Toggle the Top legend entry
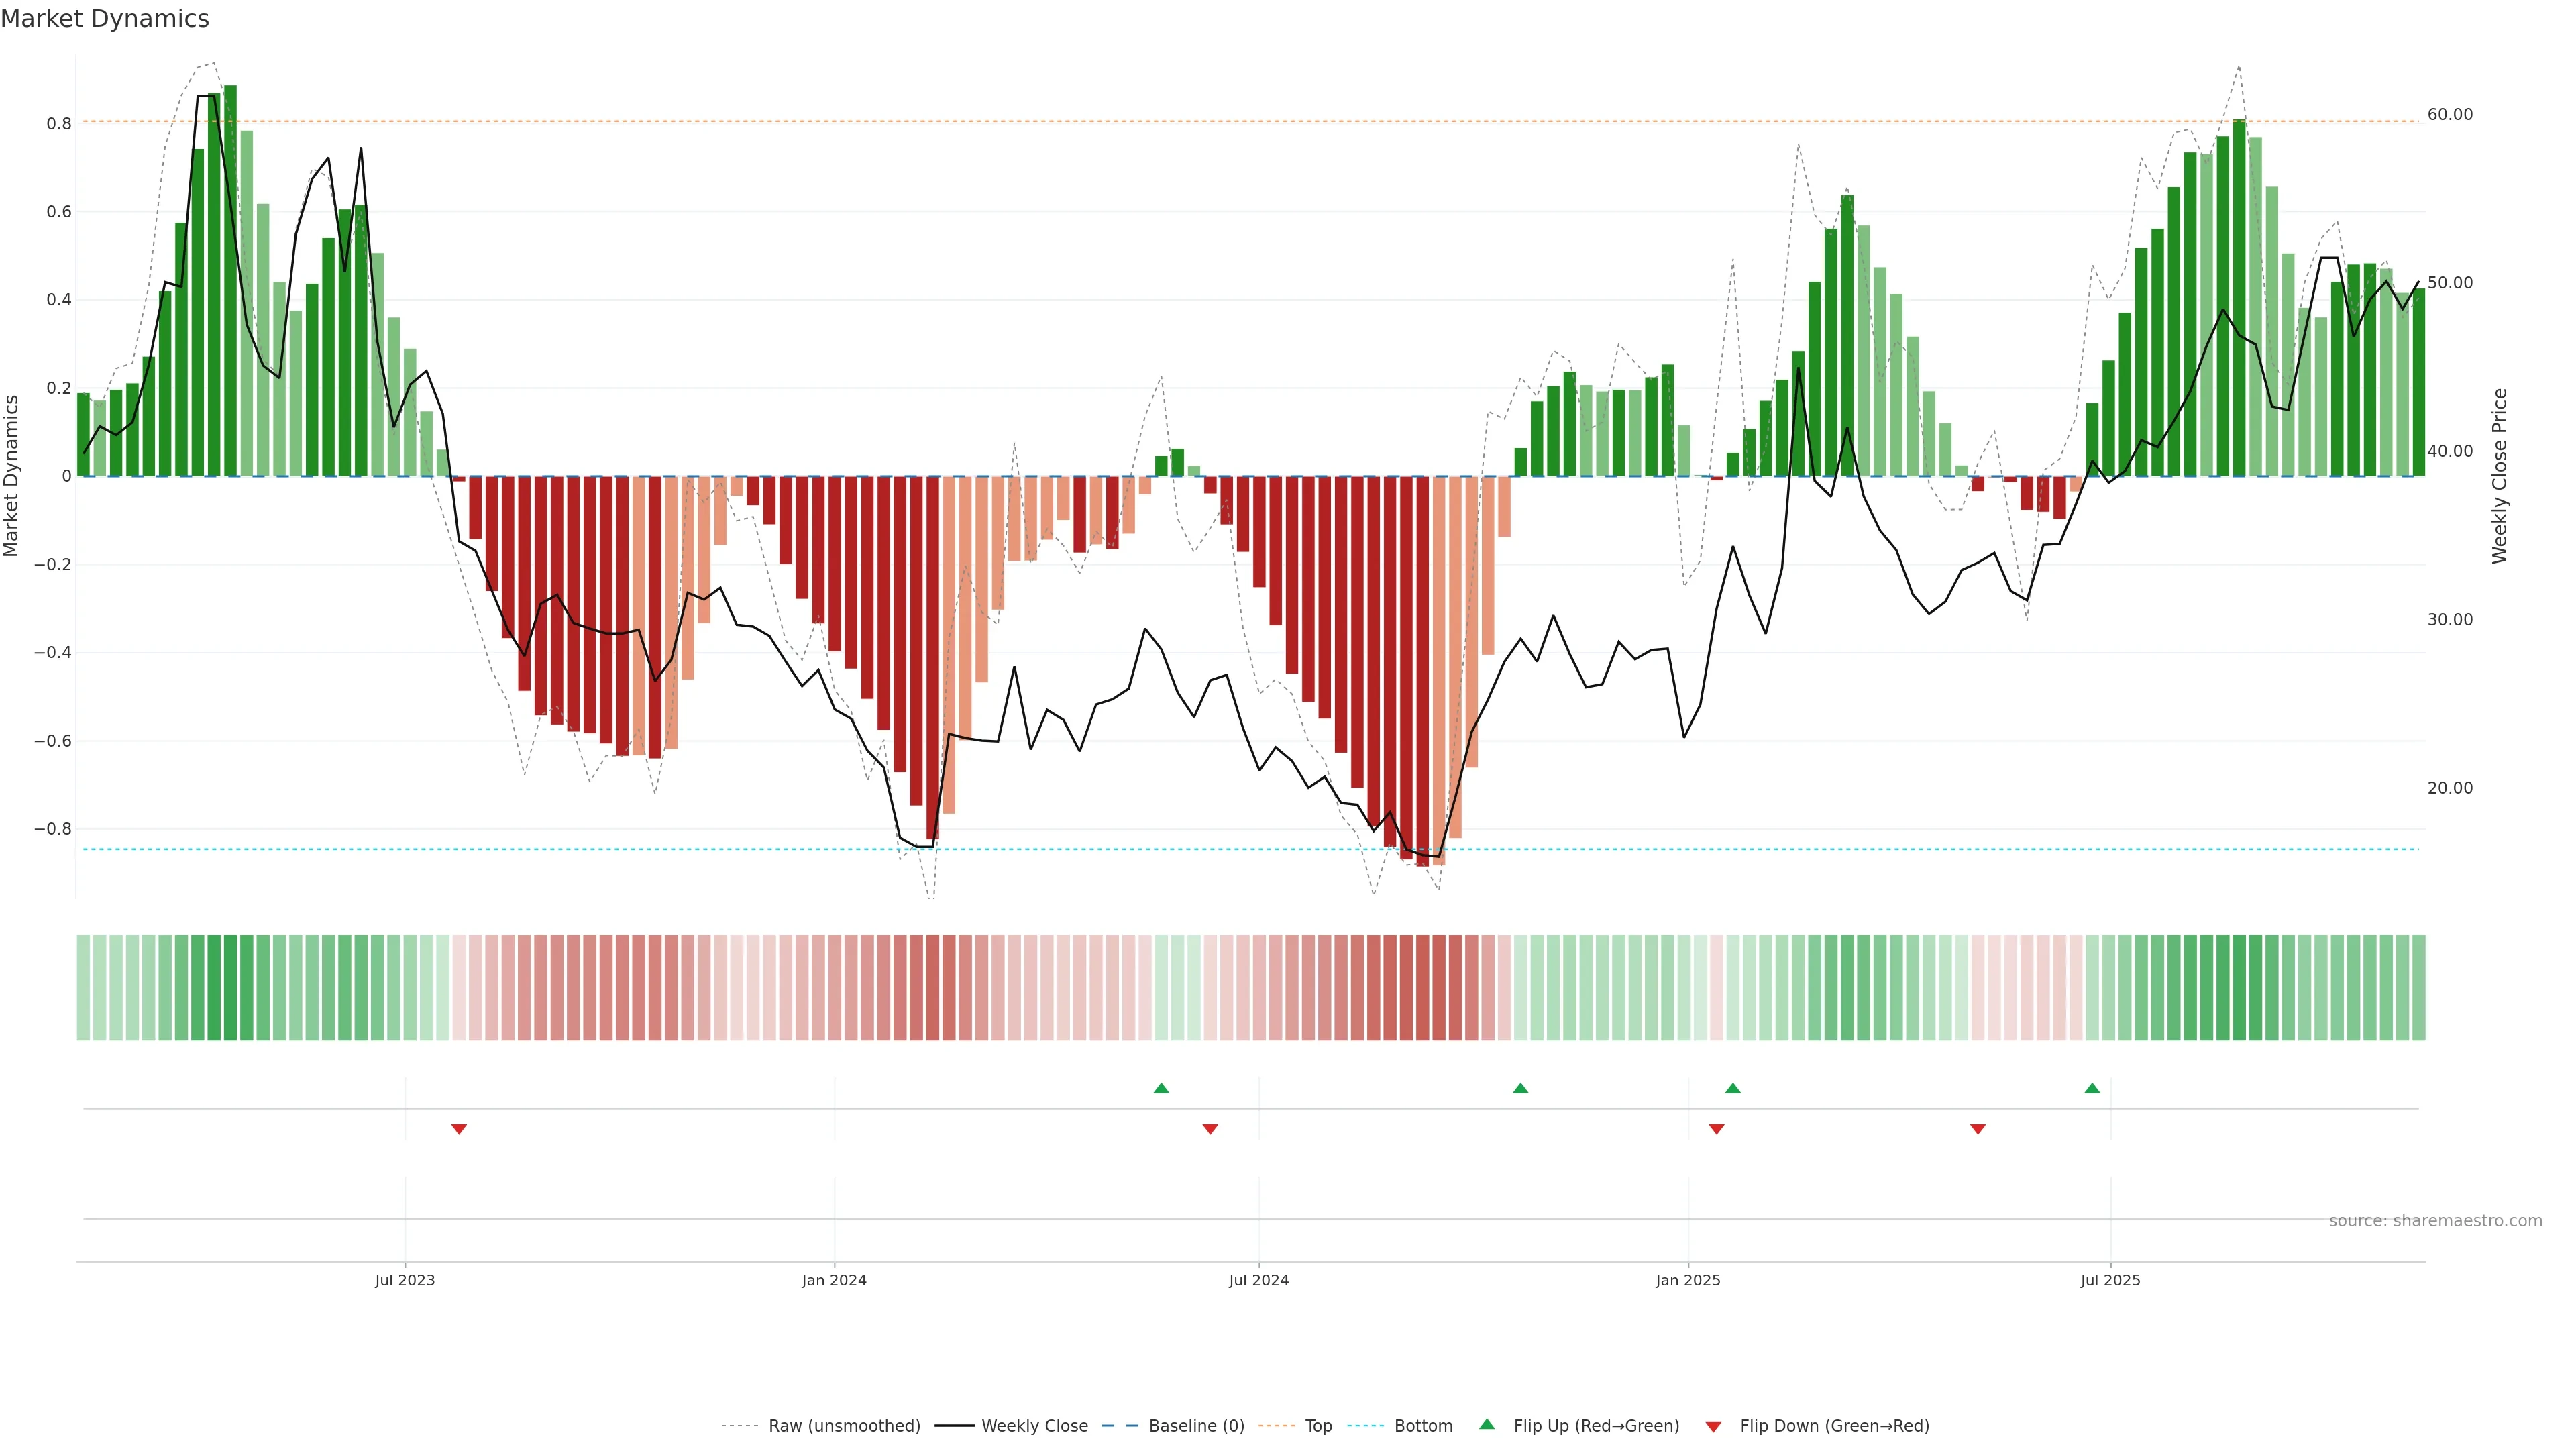The image size is (2576, 1449). pyautogui.click(x=1318, y=1426)
